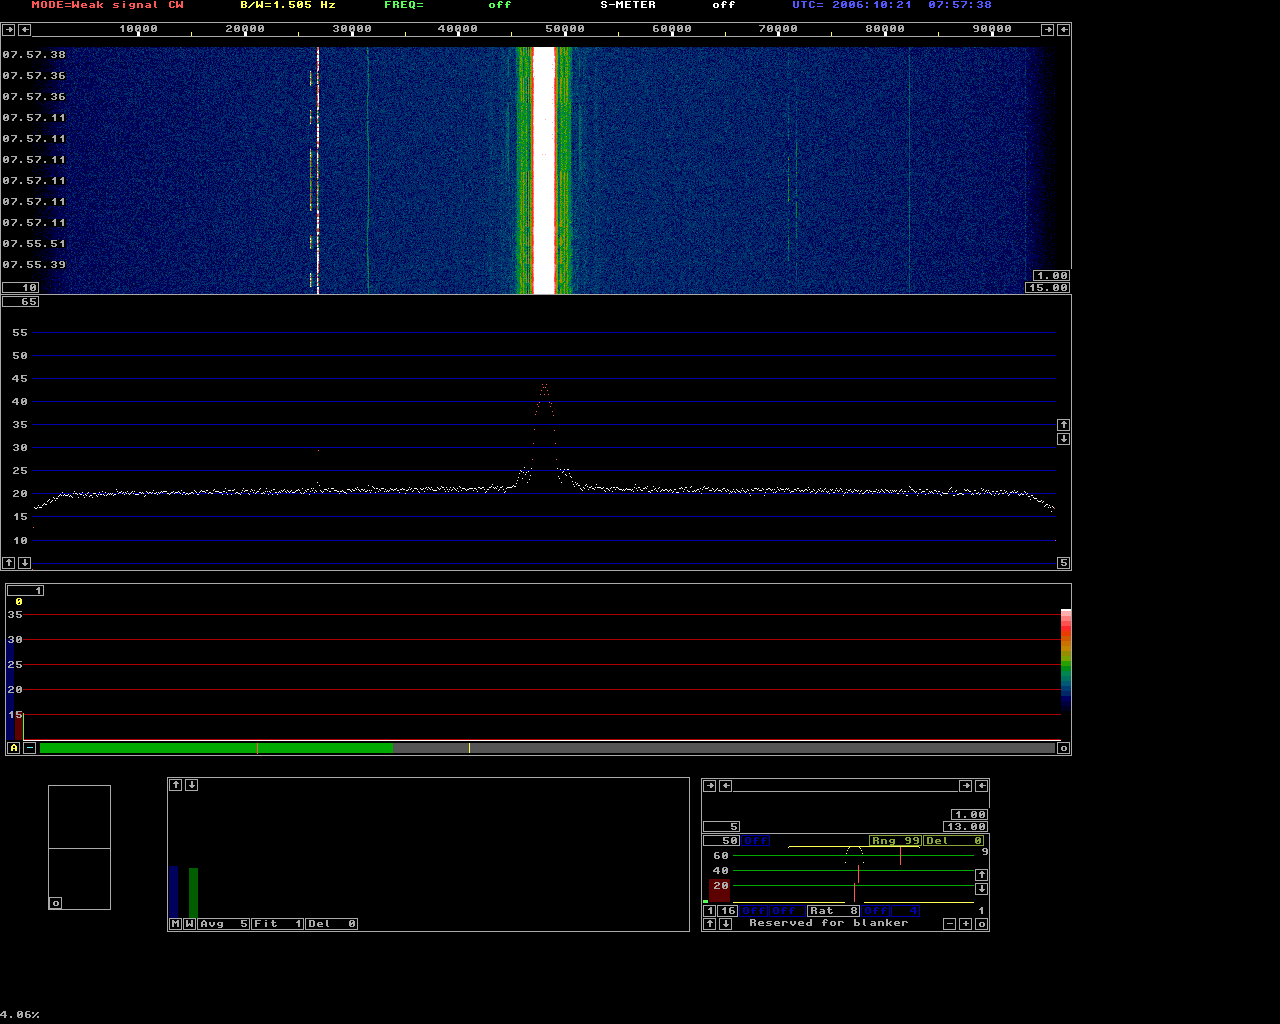Toggle the 'M' button left of Avg

pos(175,924)
